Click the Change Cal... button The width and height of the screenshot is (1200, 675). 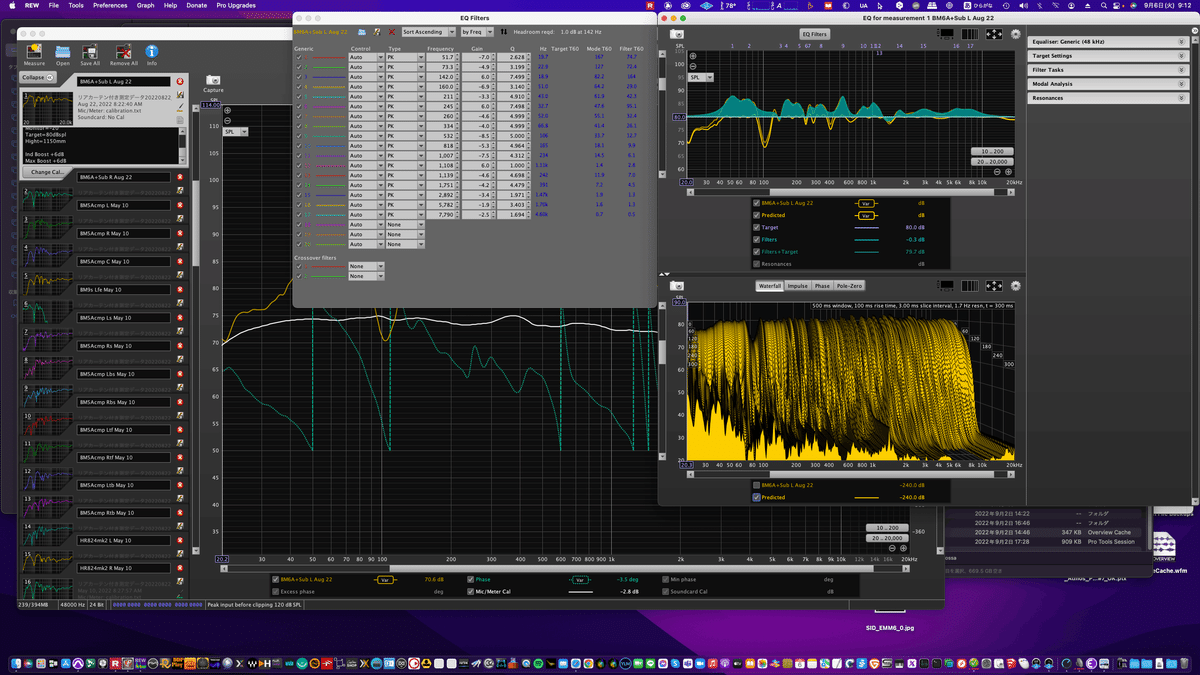[48, 172]
